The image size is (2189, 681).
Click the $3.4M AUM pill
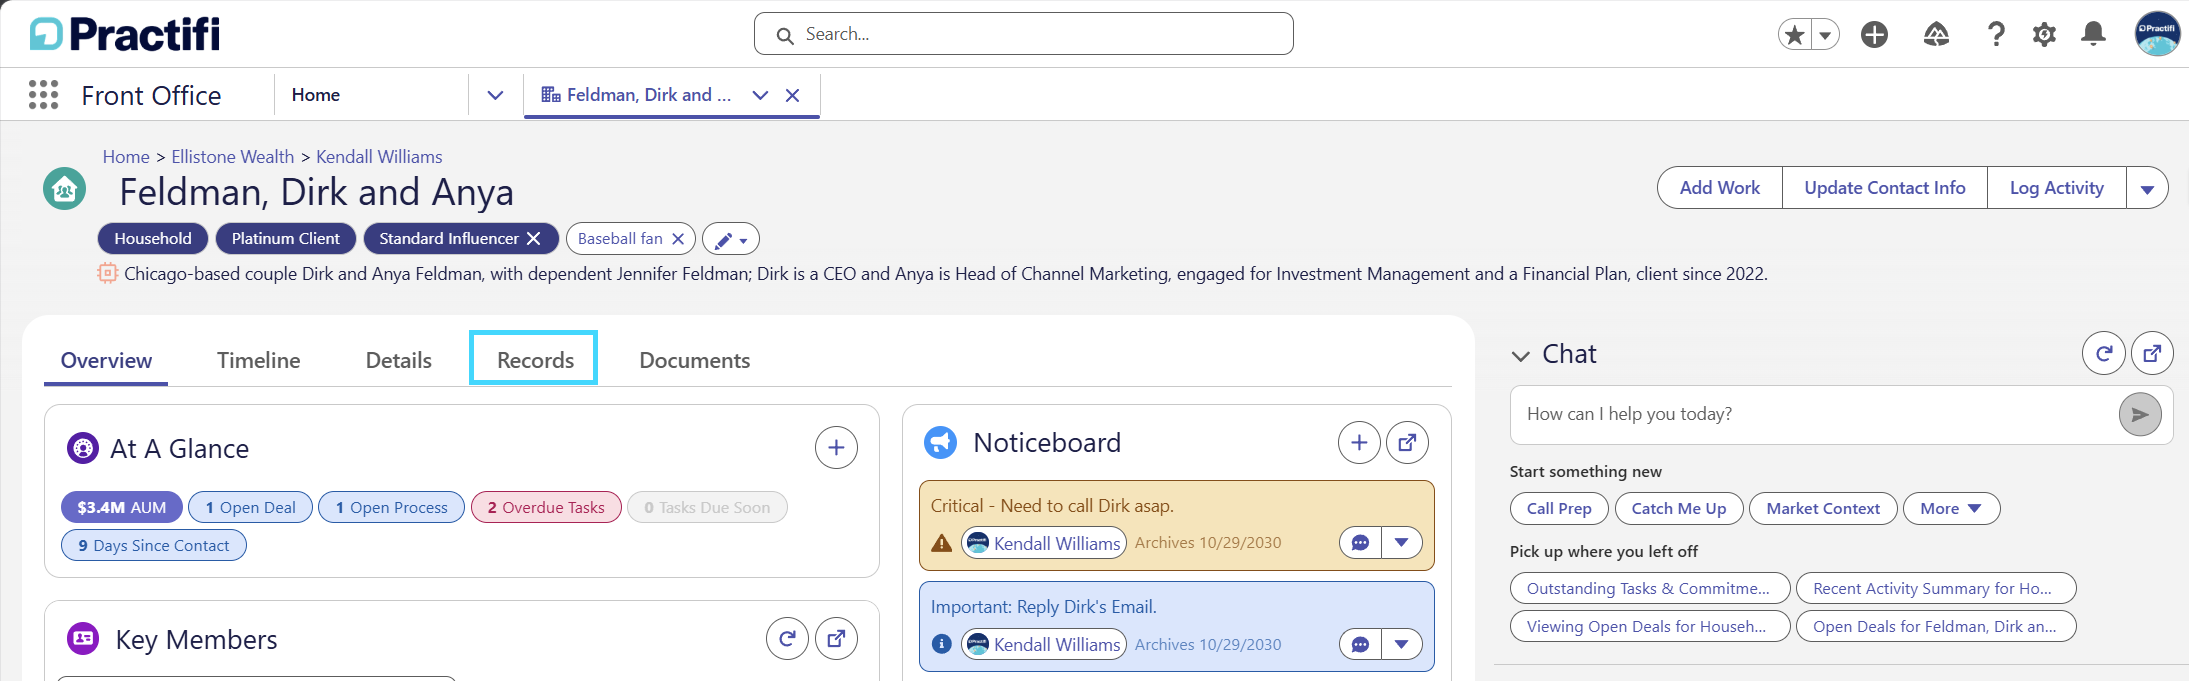pyautogui.click(x=122, y=507)
